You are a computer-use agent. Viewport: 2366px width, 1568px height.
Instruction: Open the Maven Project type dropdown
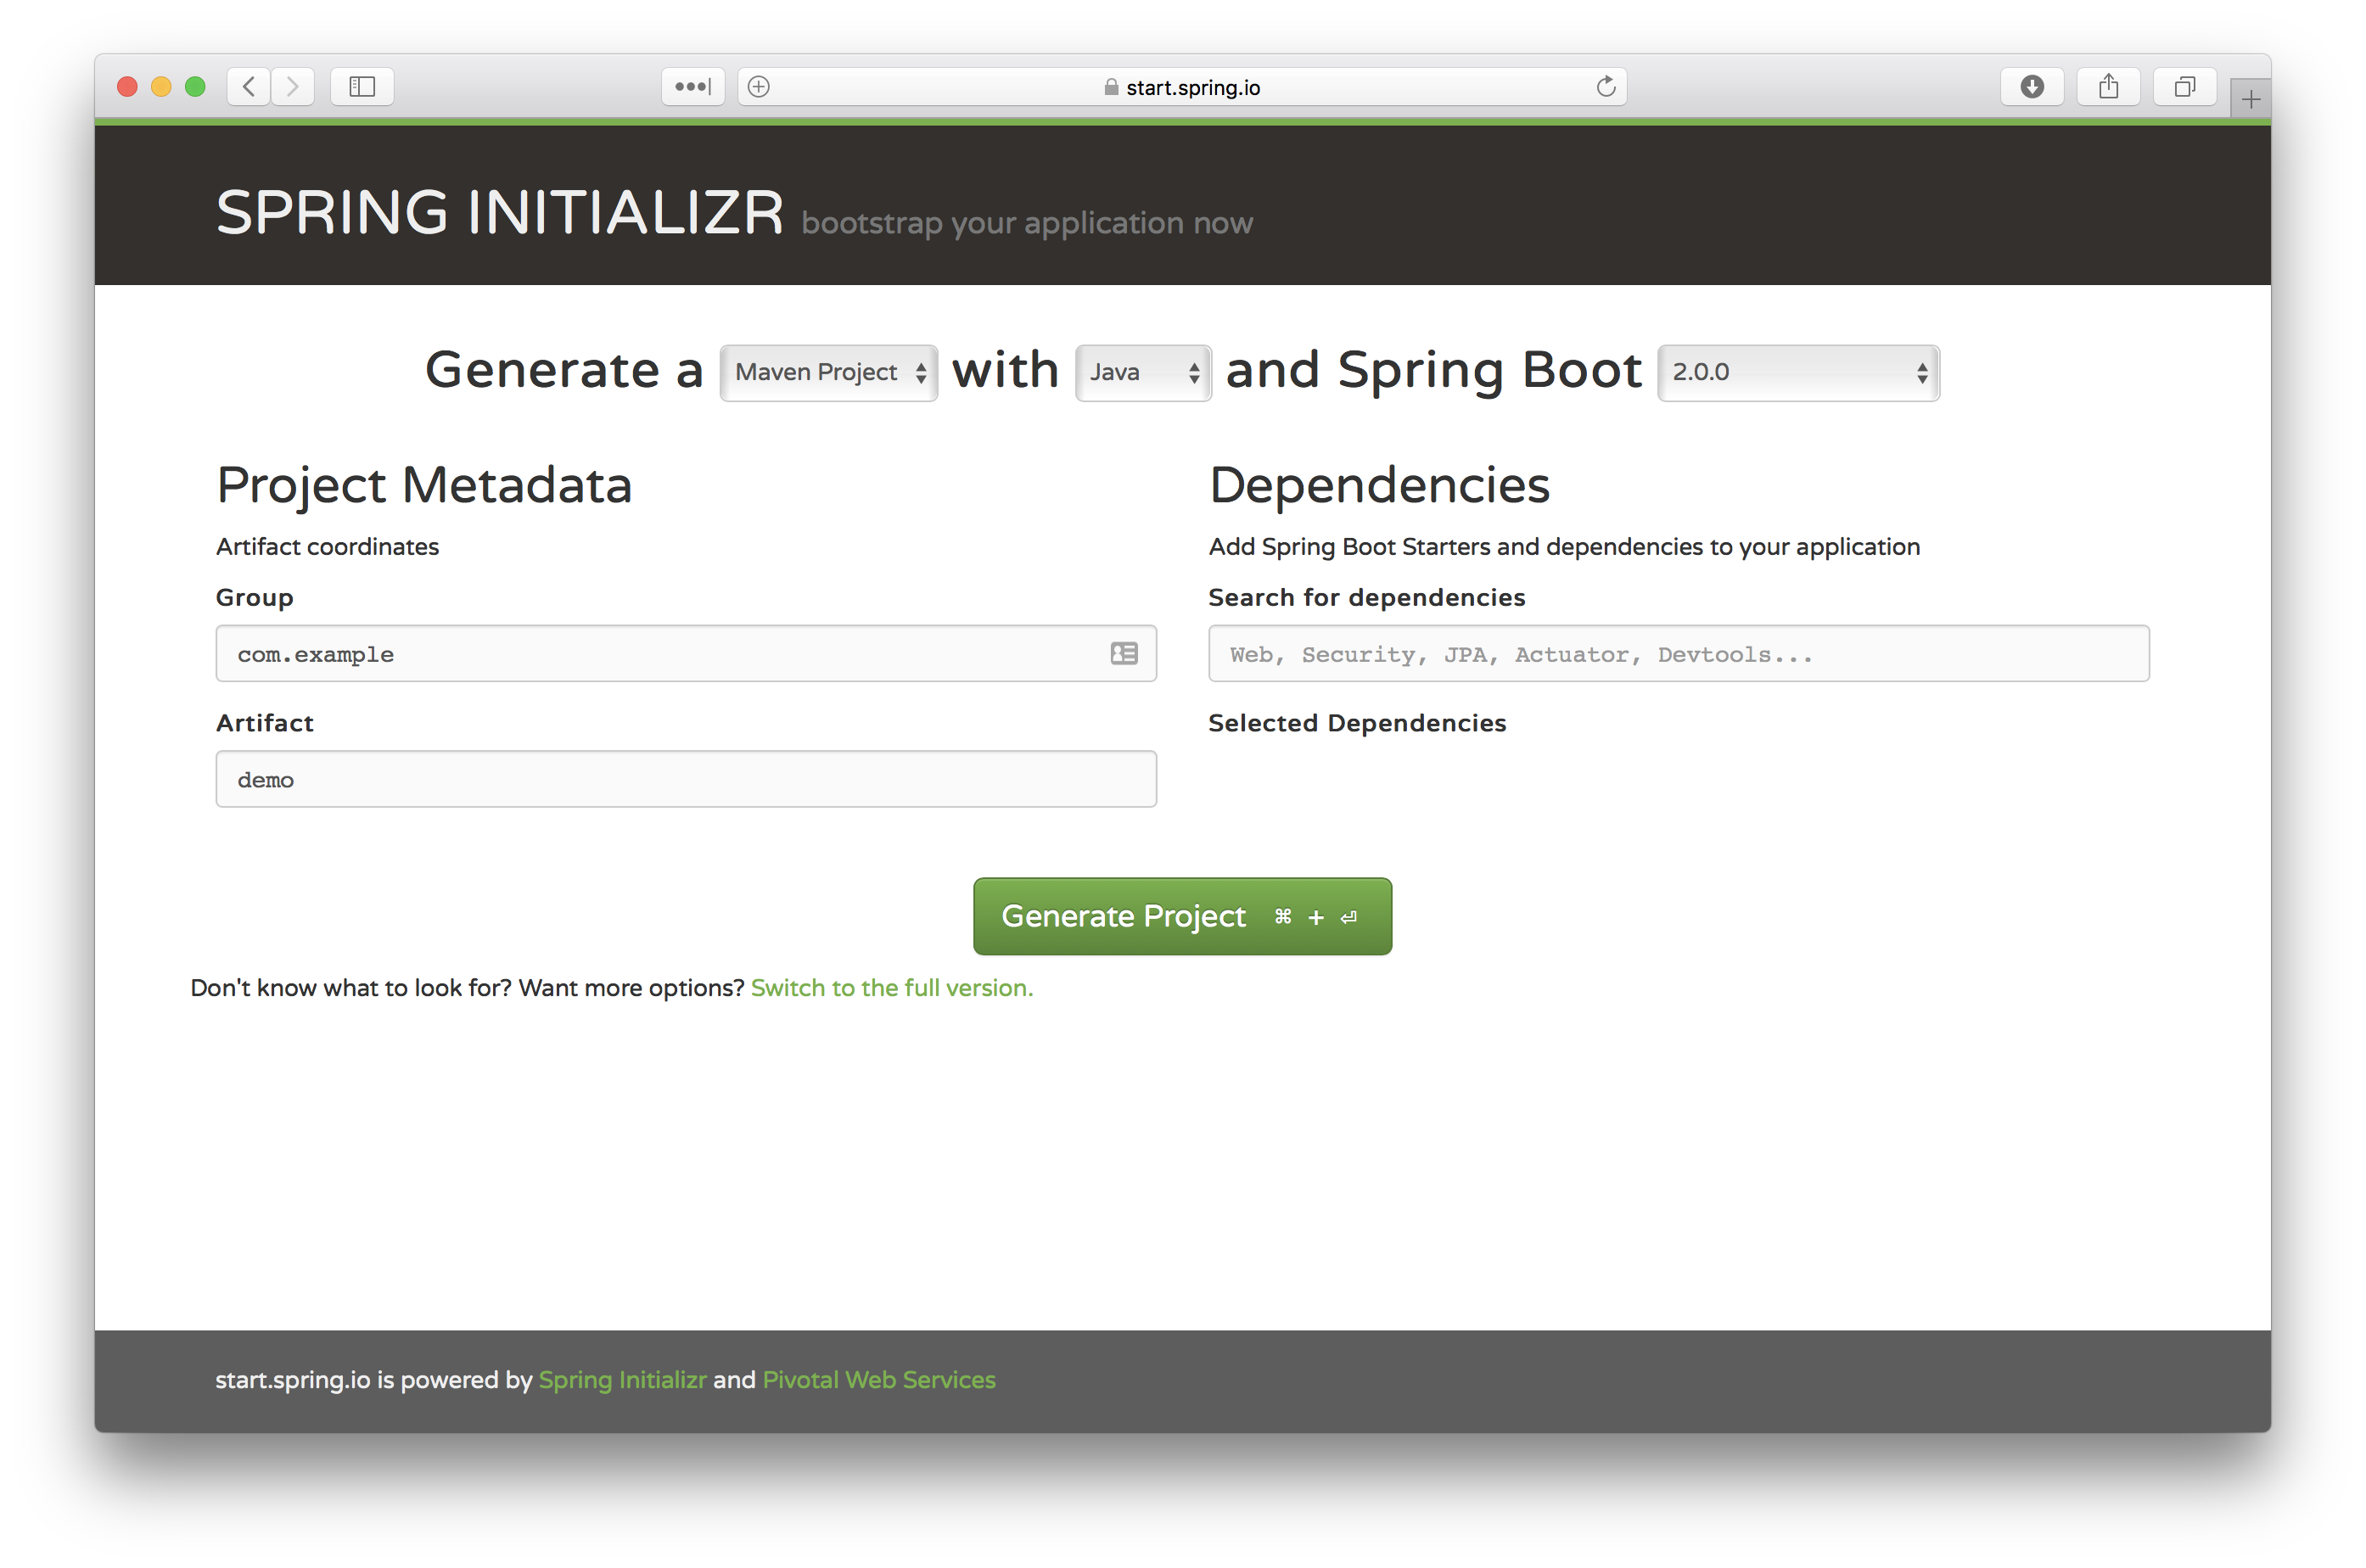pos(829,373)
